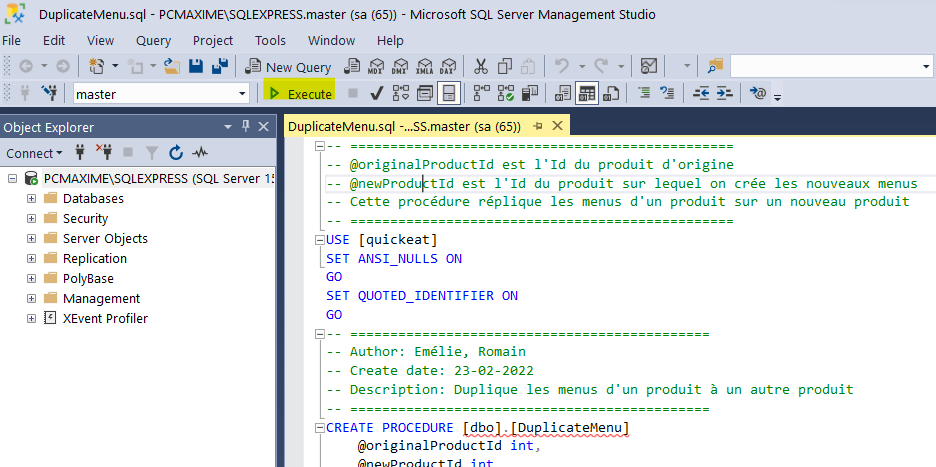This screenshot has width=936, height=467.
Task: Open the Edit menu
Action: point(54,41)
